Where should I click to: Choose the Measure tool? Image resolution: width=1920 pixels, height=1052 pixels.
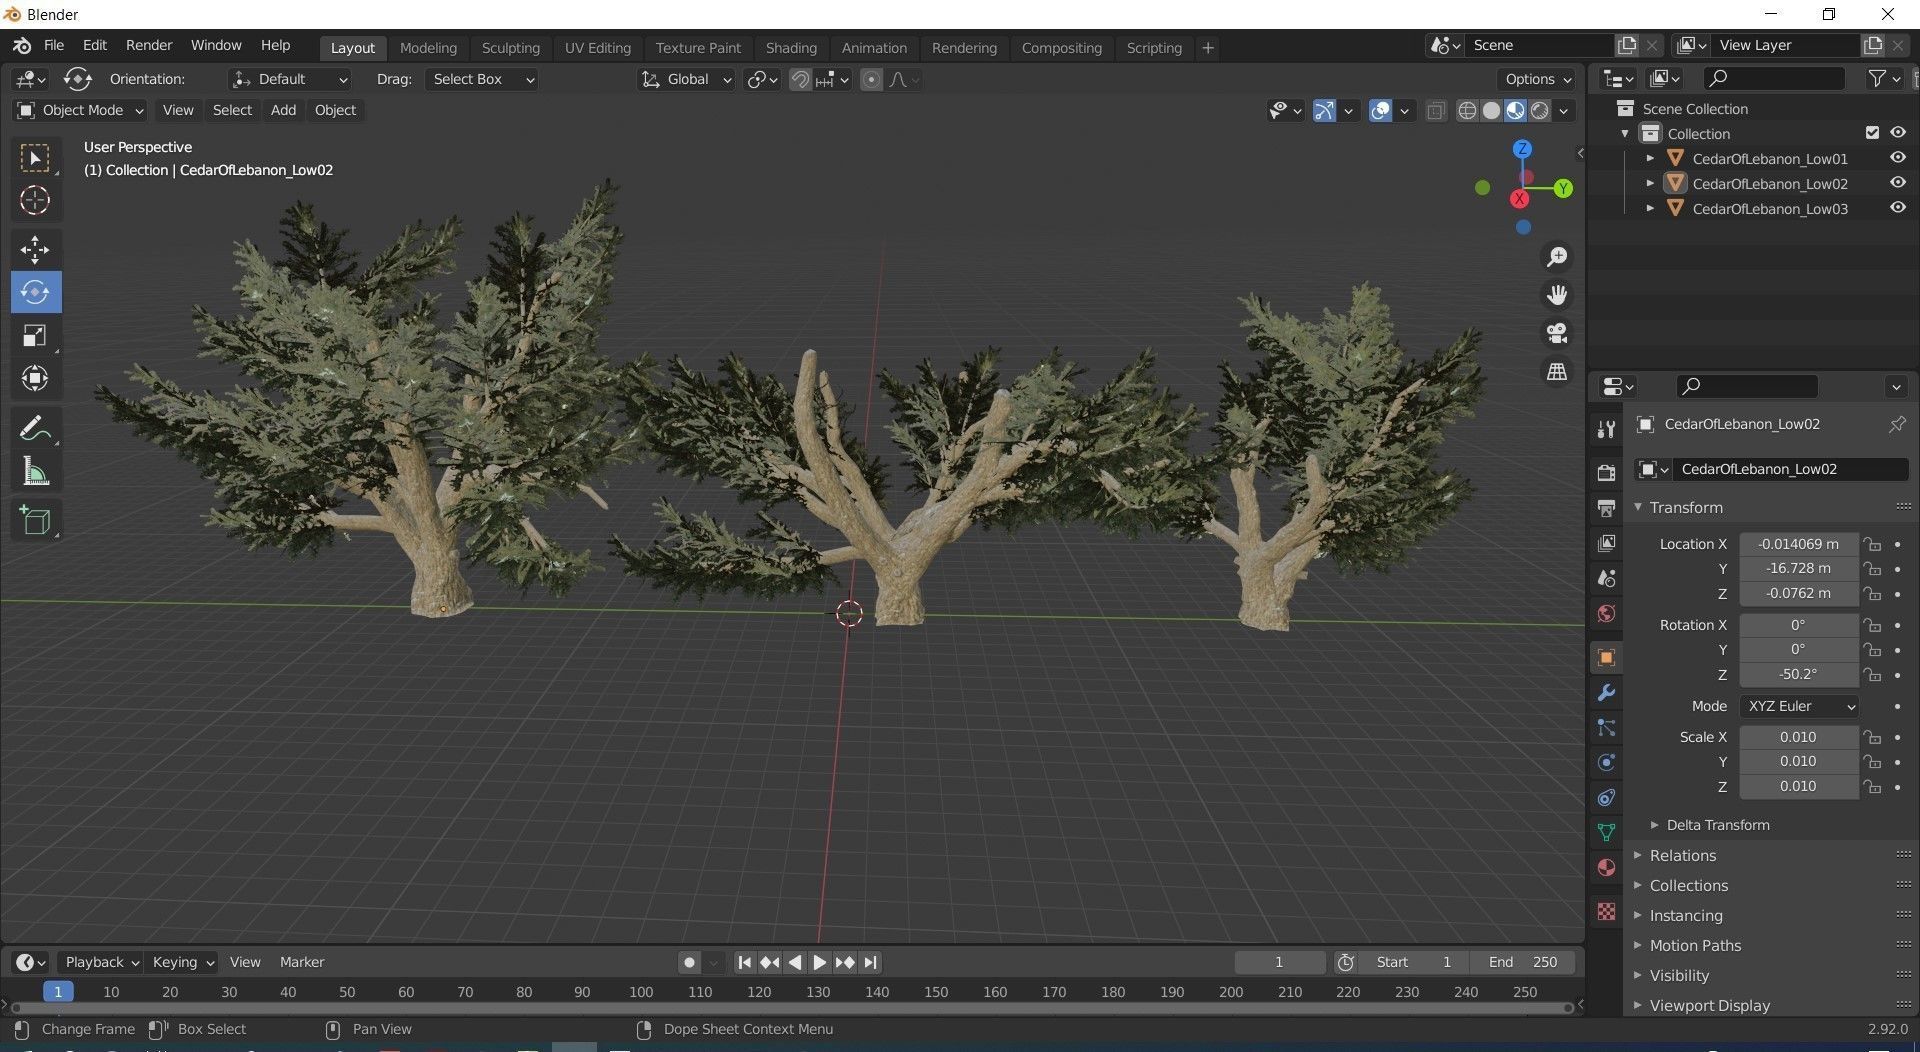coord(35,471)
